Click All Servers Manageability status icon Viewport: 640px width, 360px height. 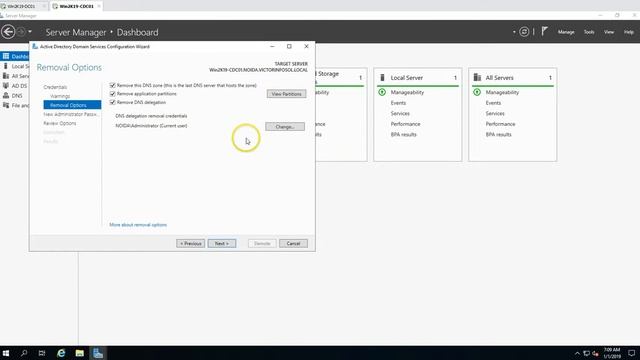(477, 92)
